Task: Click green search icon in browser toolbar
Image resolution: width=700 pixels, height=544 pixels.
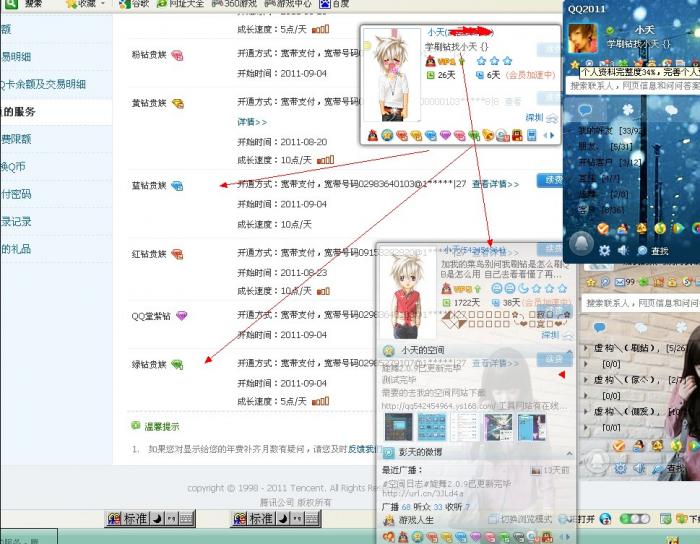Action: [11, 4]
